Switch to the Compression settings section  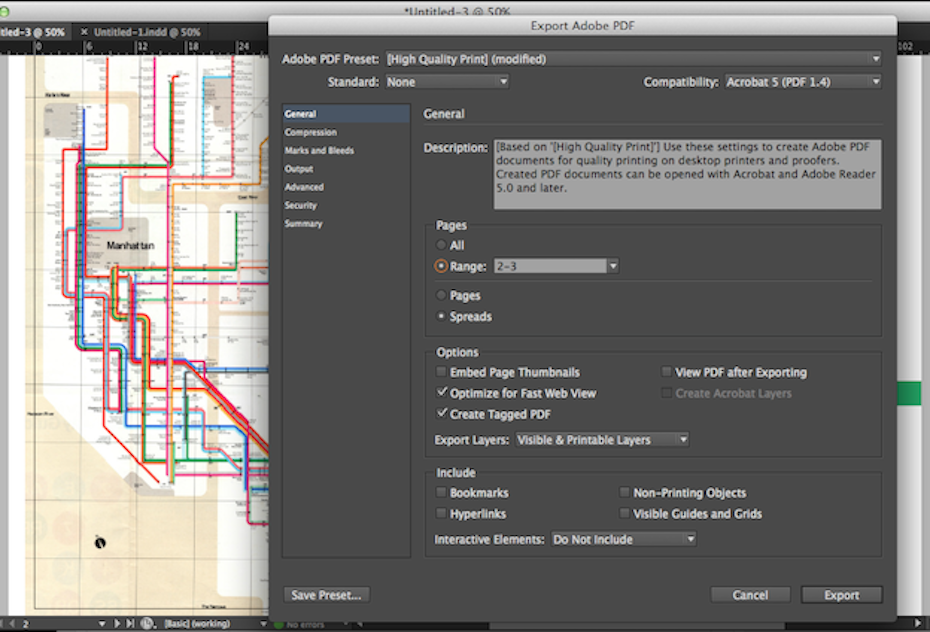[310, 132]
